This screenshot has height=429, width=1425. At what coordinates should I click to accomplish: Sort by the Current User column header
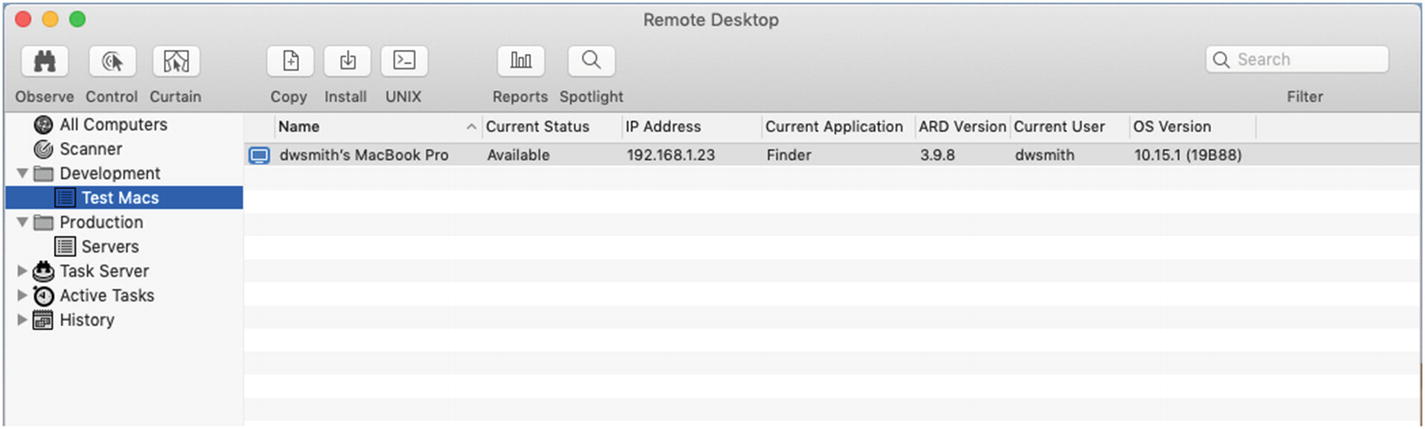click(x=1059, y=127)
